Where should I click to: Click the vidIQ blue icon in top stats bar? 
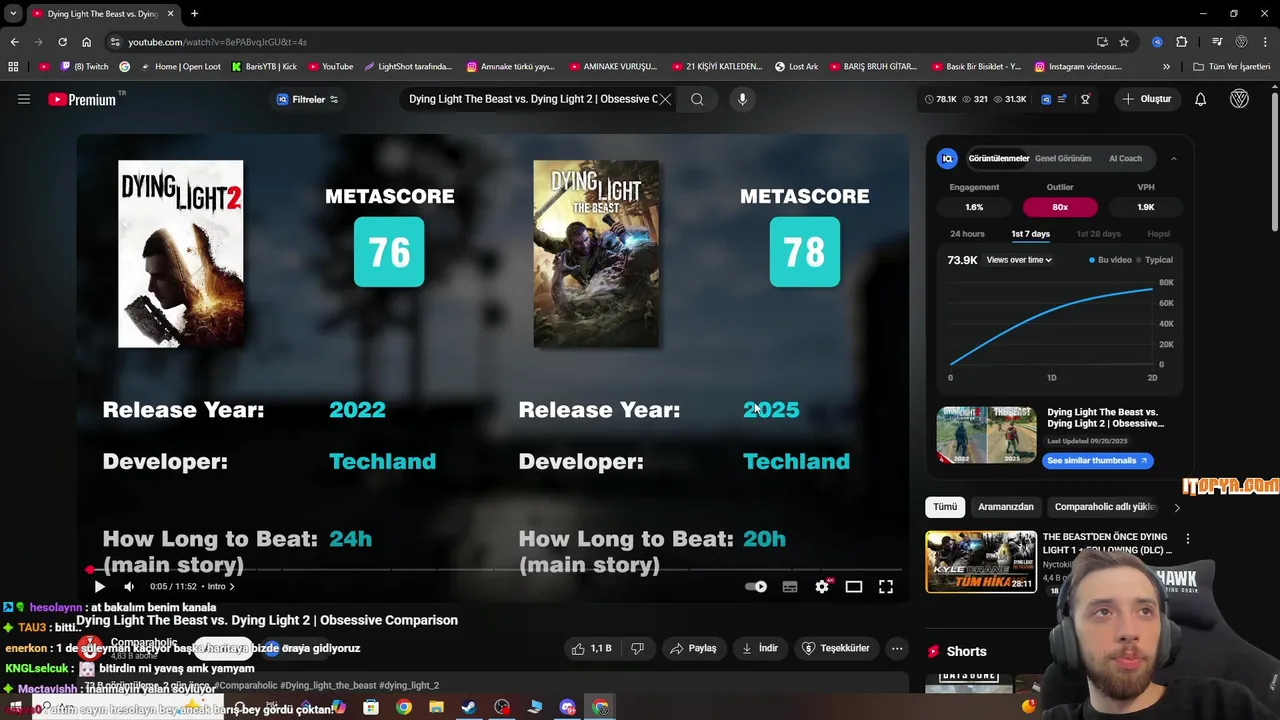coord(1046,99)
